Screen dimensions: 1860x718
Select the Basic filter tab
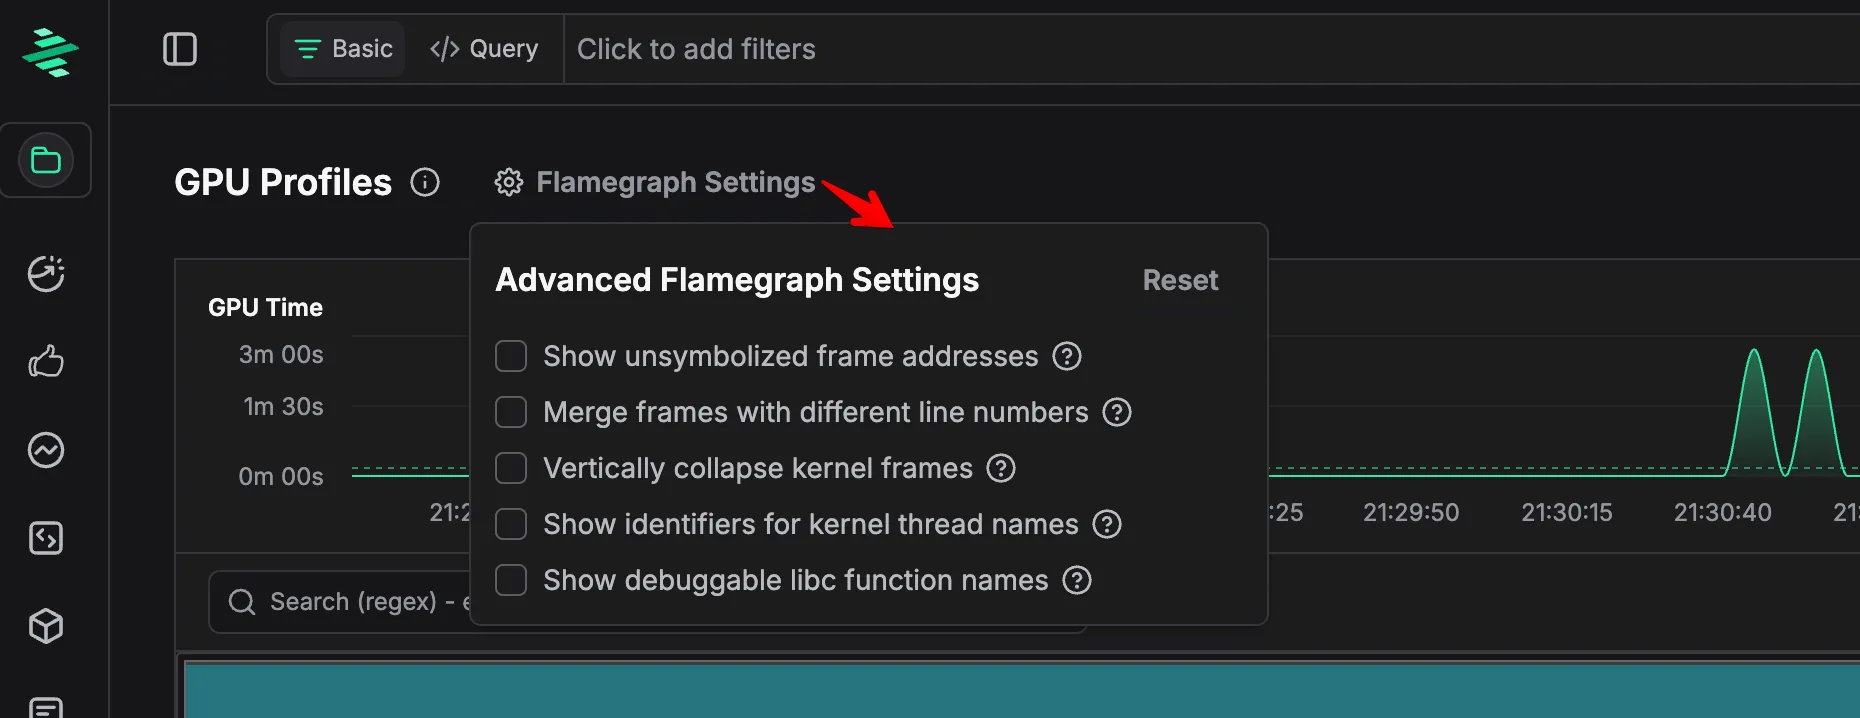click(342, 48)
